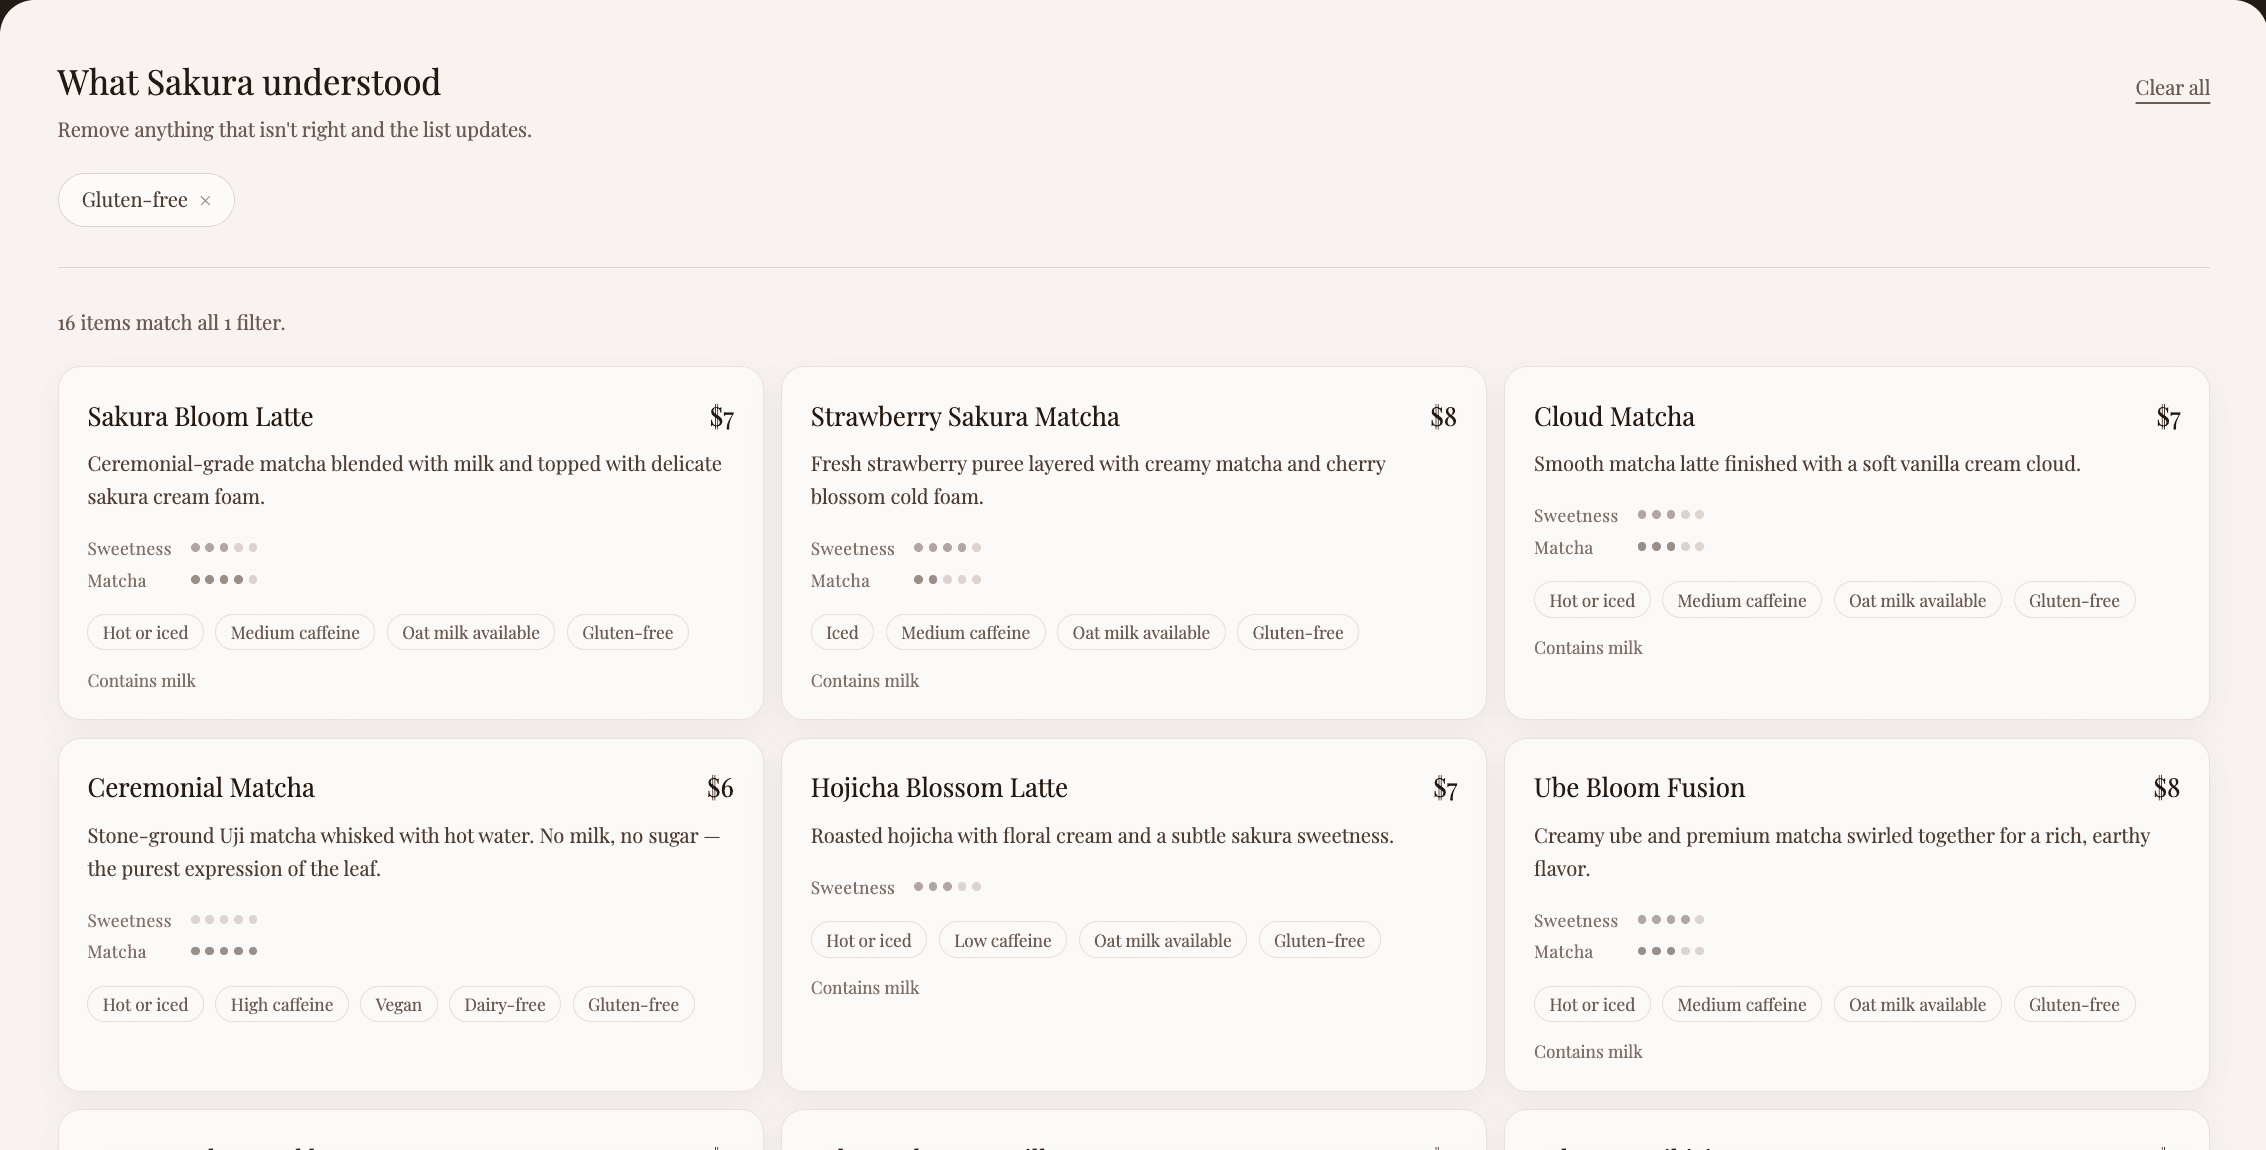Select the 'High caffeine' tag
Viewport: 2266px width, 1150px height.
click(x=282, y=1005)
